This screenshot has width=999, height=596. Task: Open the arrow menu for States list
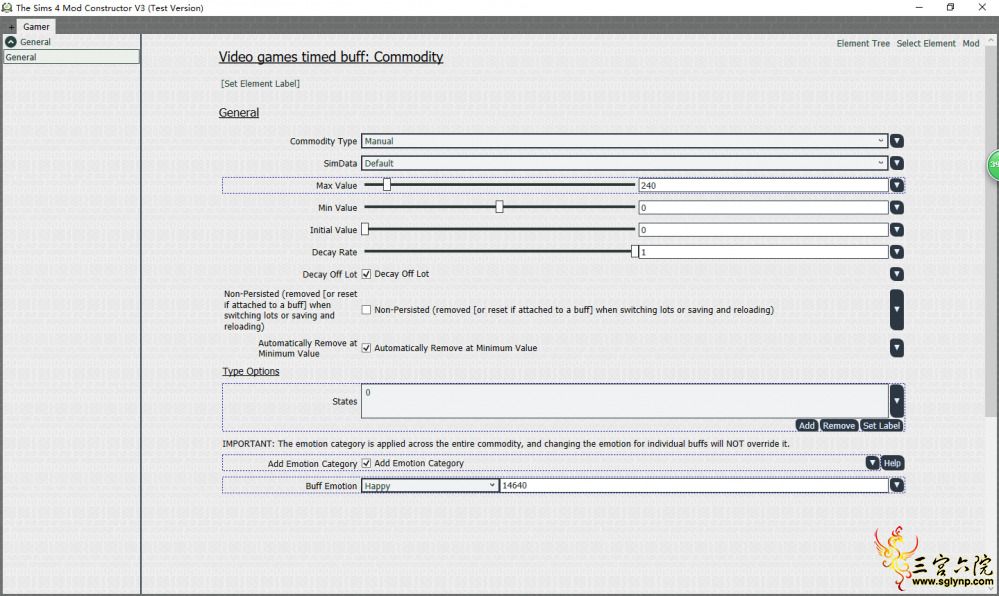pyautogui.click(x=896, y=401)
